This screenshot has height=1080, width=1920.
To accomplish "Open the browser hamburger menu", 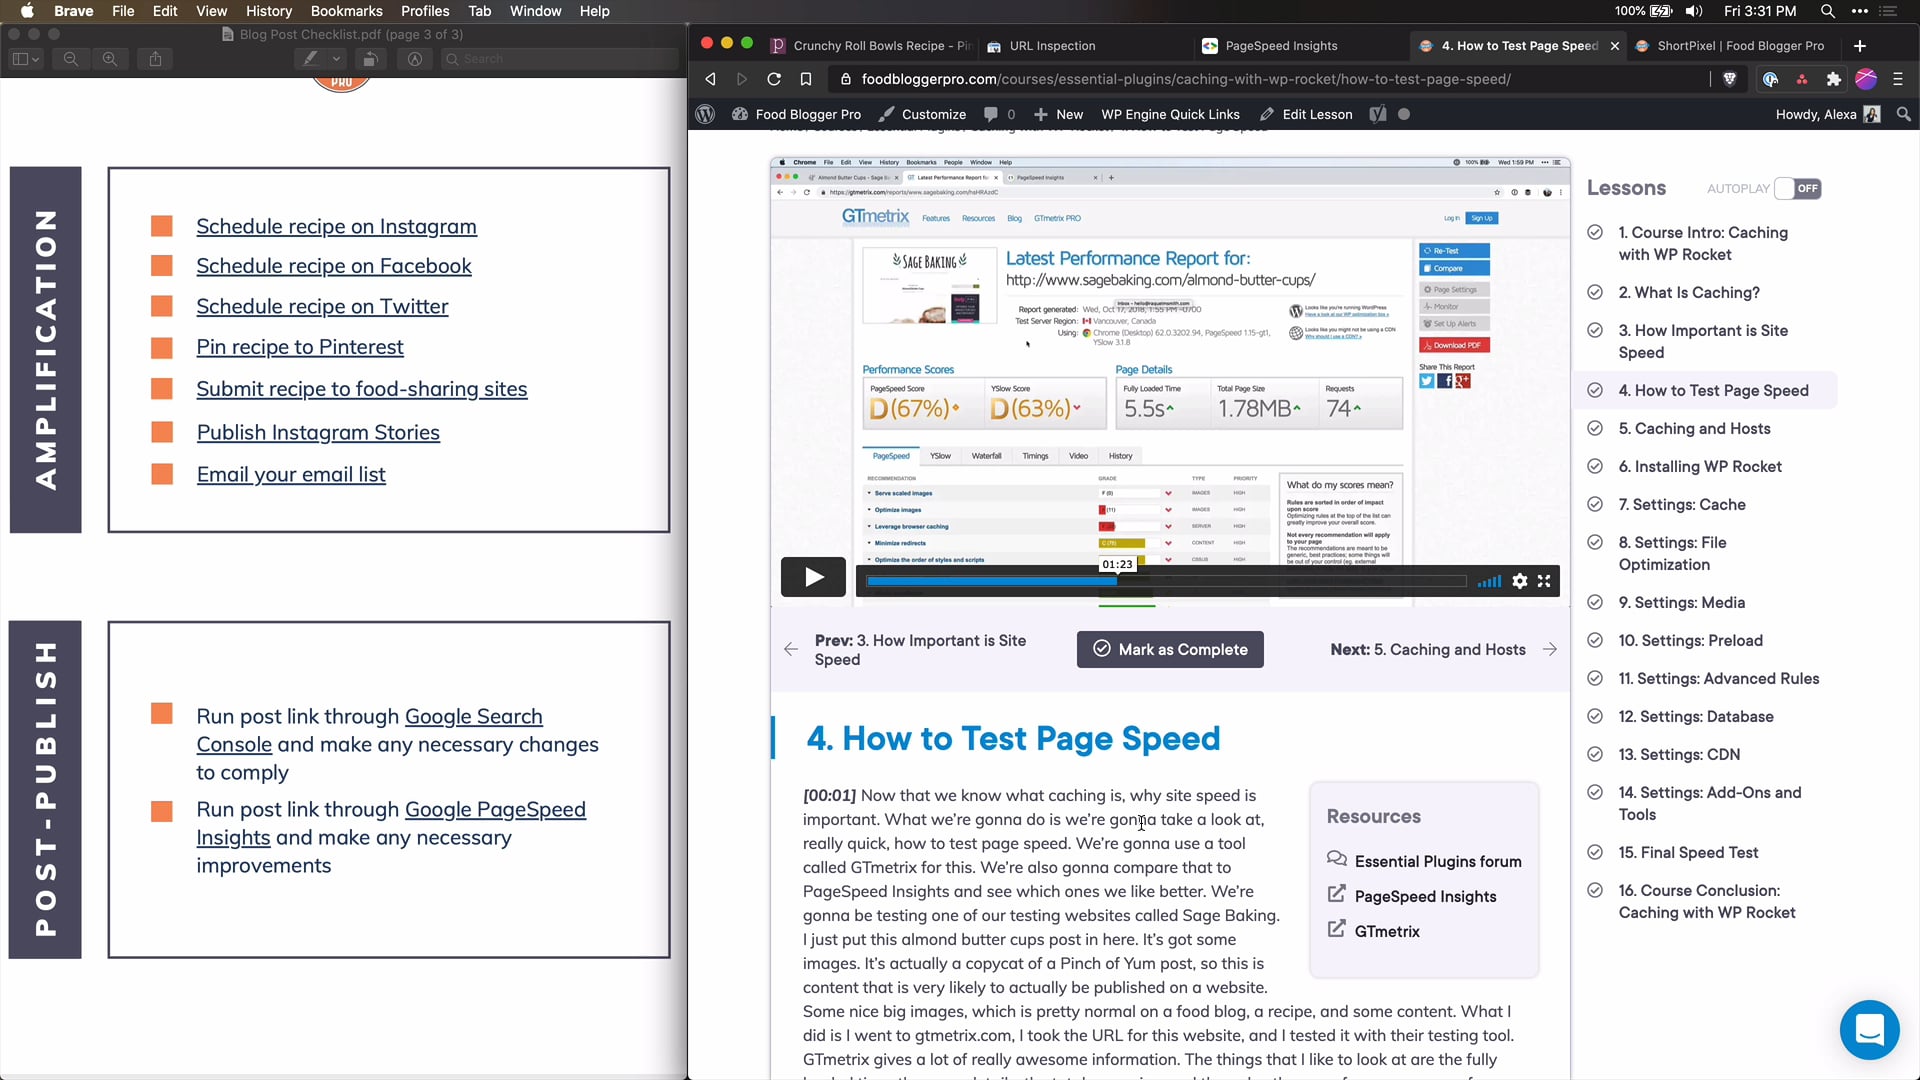I will [1898, 79].
